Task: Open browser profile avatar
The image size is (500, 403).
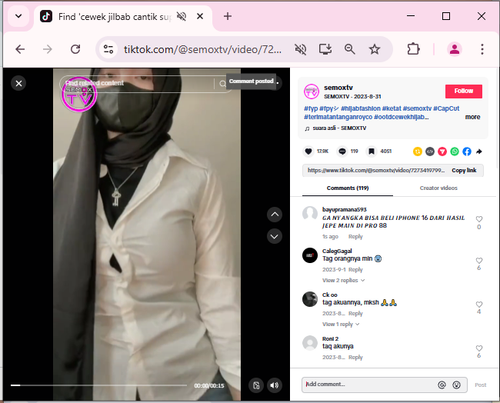Action: [x=455, y=49]
